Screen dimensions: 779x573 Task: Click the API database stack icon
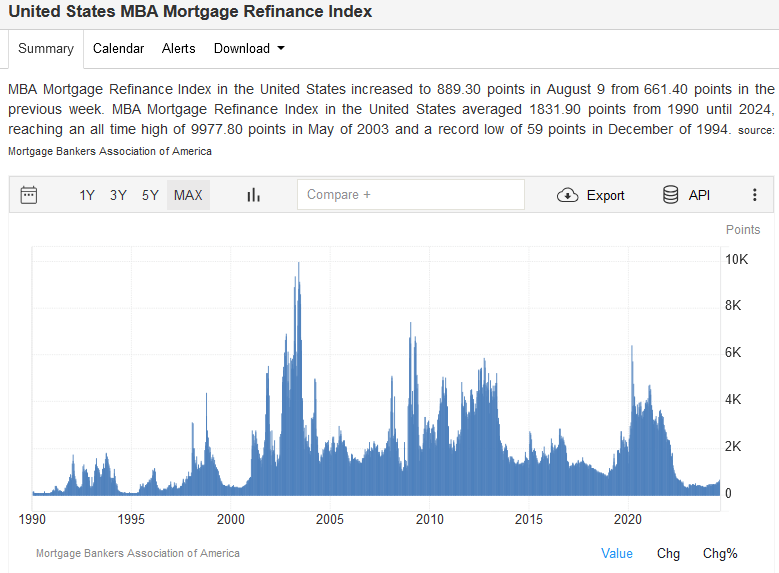(x=671, y=195)
